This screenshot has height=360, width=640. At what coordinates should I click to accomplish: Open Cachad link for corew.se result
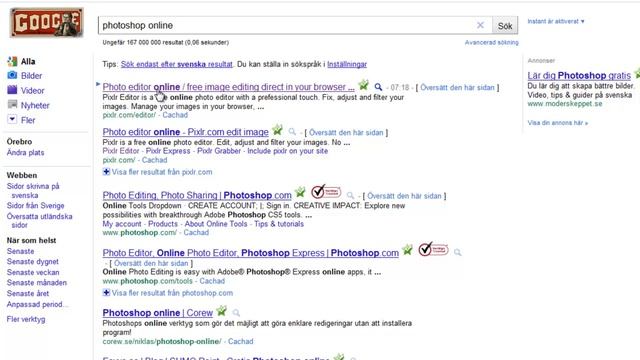pos(240,341)
